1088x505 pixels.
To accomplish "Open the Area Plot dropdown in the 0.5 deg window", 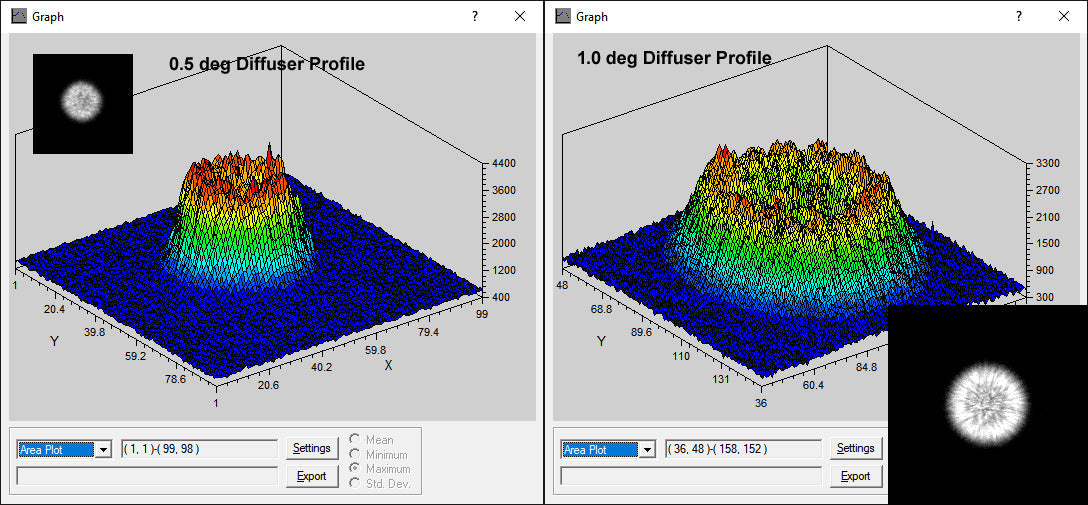I will coord(103,450).
